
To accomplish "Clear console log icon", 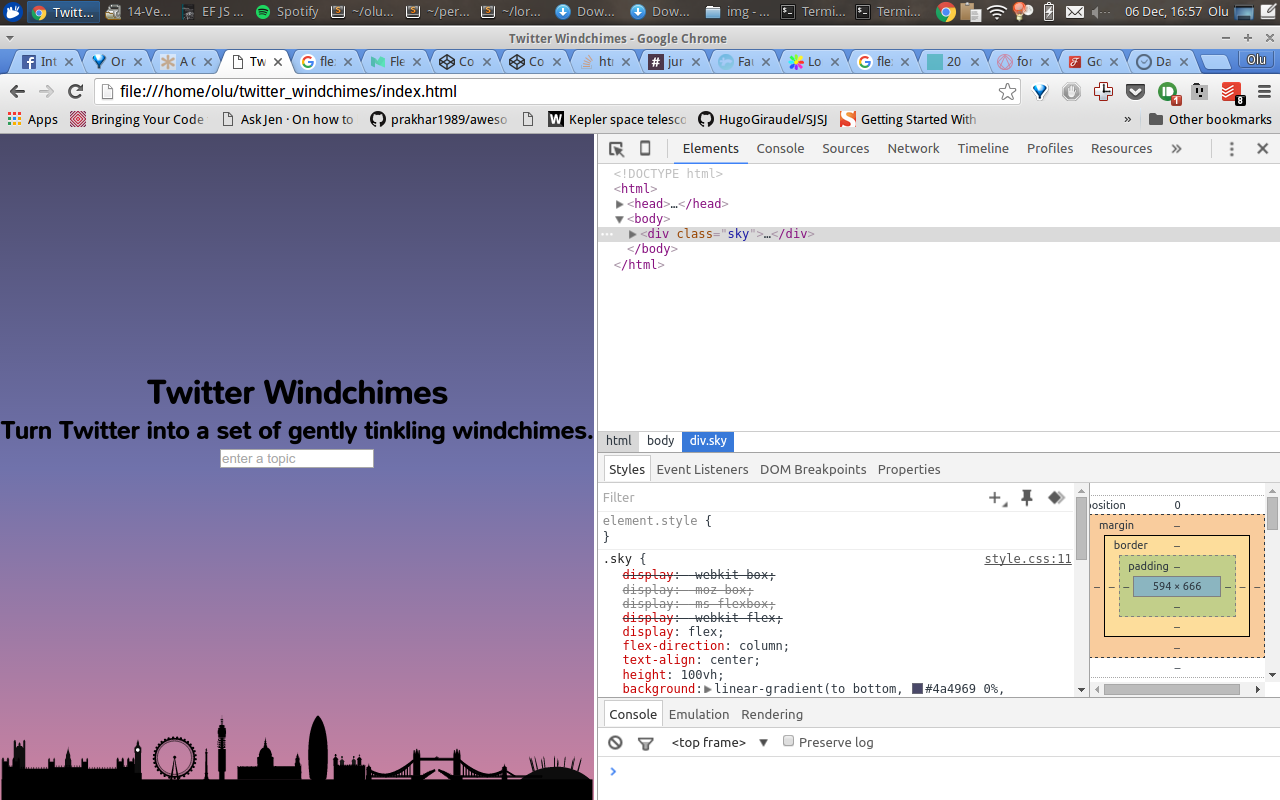I will pos(616,743).
